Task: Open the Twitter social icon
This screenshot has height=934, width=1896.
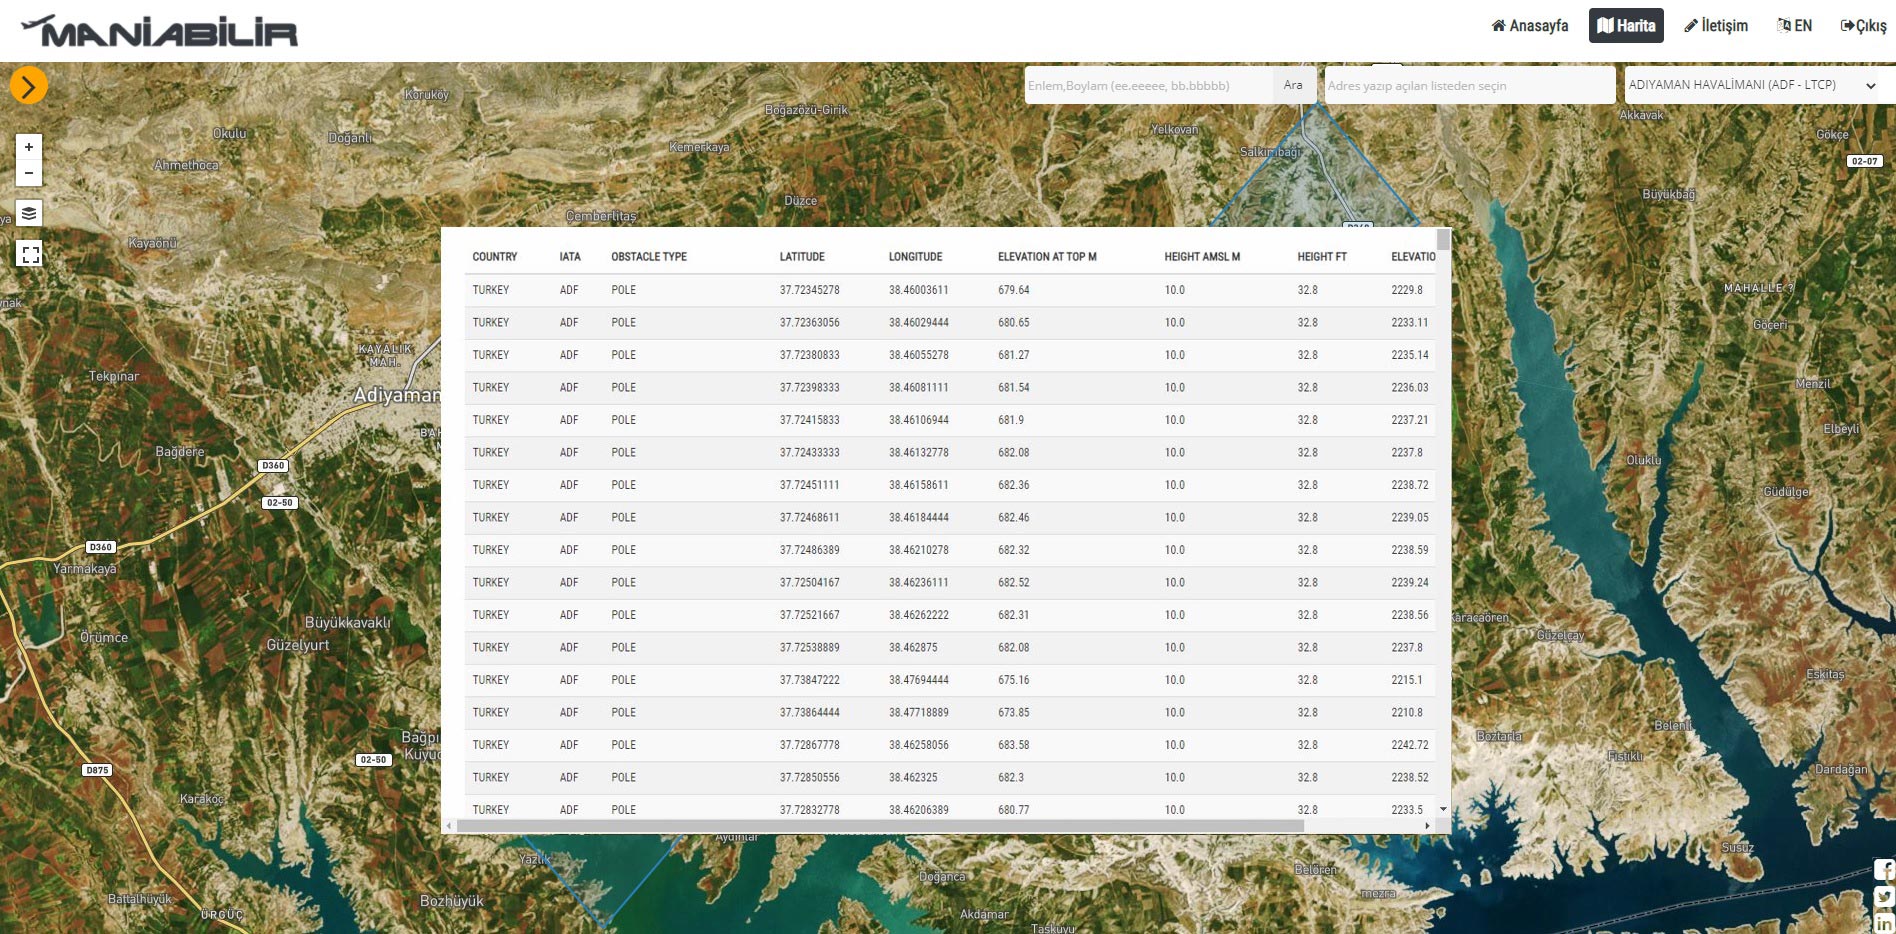Action: (1884, 897)
